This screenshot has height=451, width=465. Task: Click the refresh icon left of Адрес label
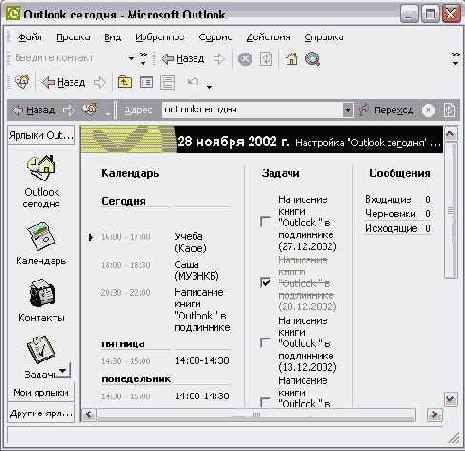89,109
